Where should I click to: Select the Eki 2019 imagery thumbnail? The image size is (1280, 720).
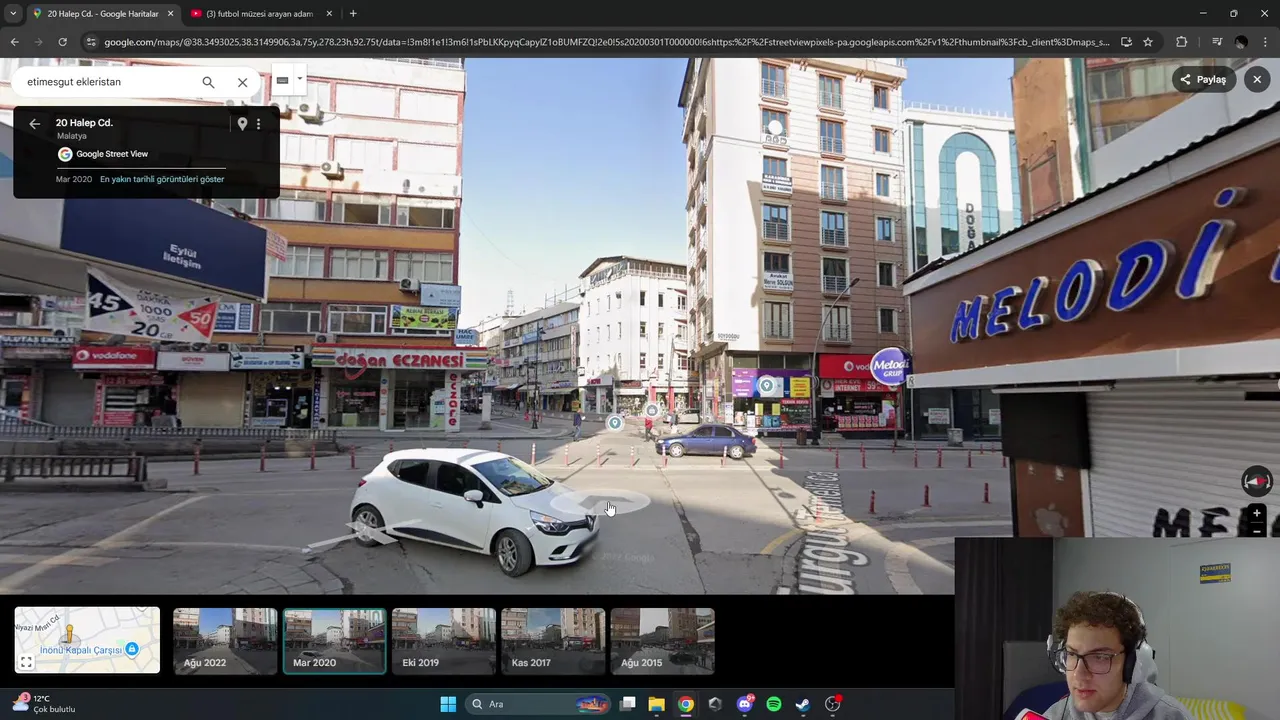tap(444, 641)
